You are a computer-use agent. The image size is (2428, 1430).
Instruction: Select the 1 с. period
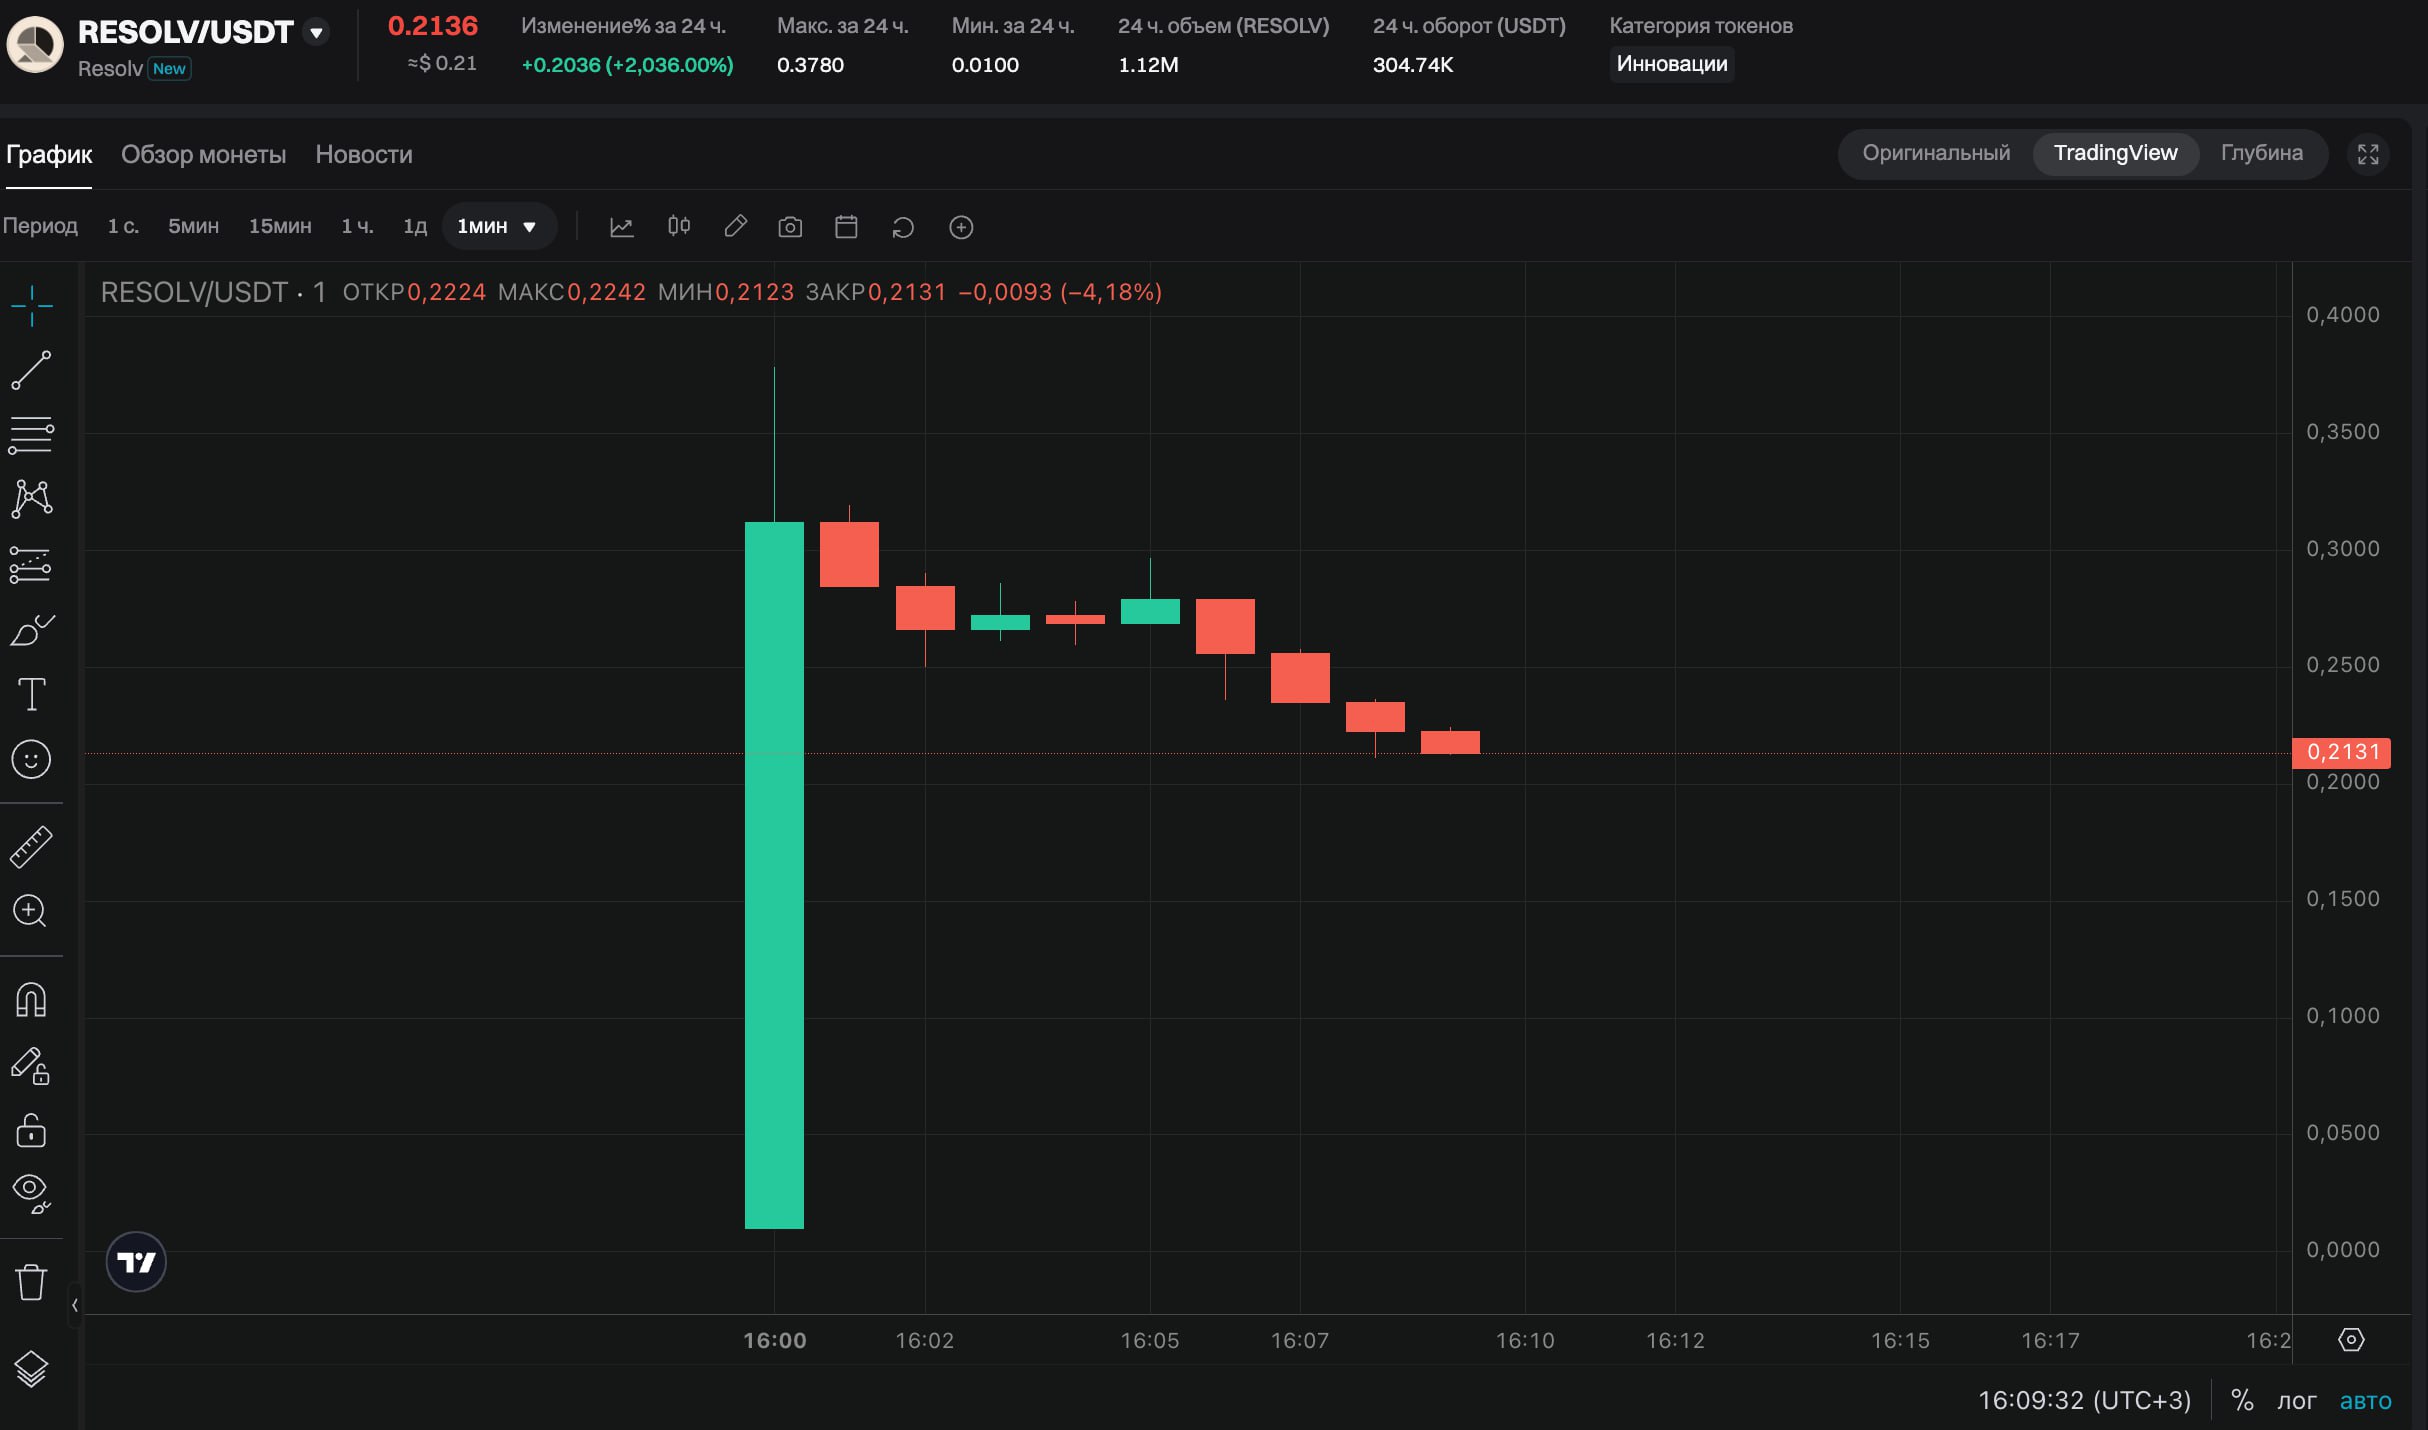point(123,227)
